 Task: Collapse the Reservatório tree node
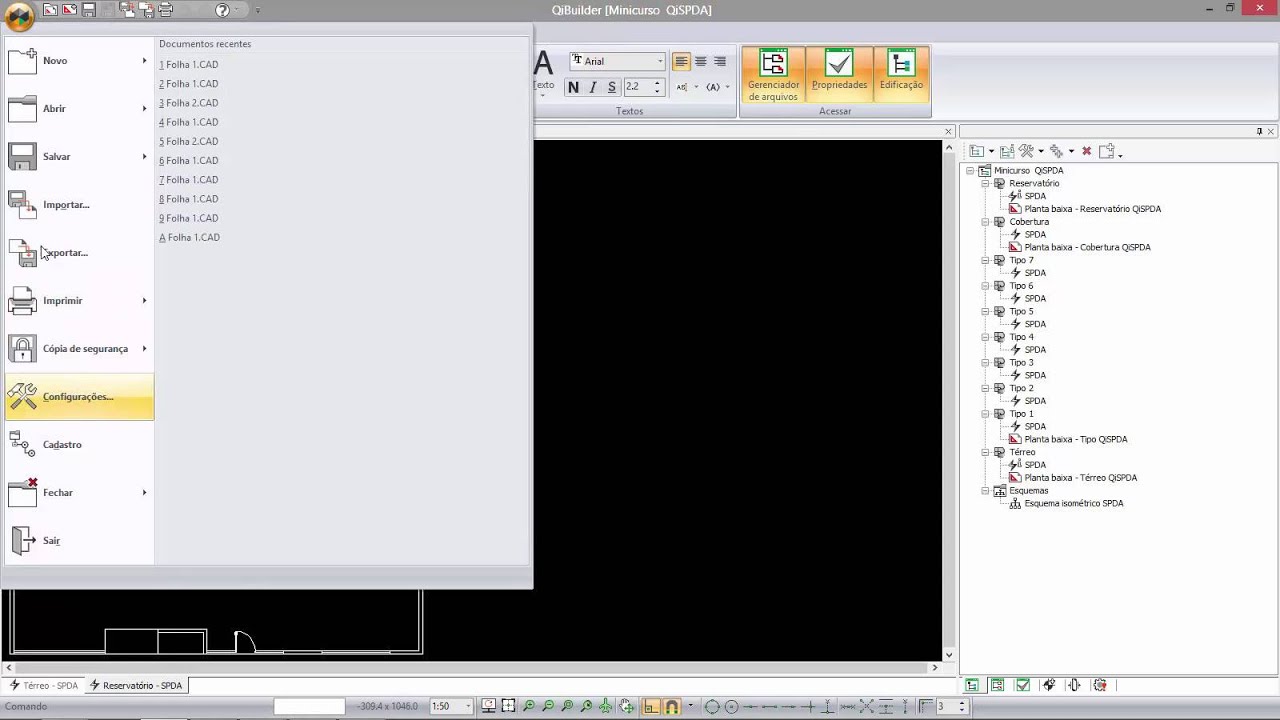(985, 184)
